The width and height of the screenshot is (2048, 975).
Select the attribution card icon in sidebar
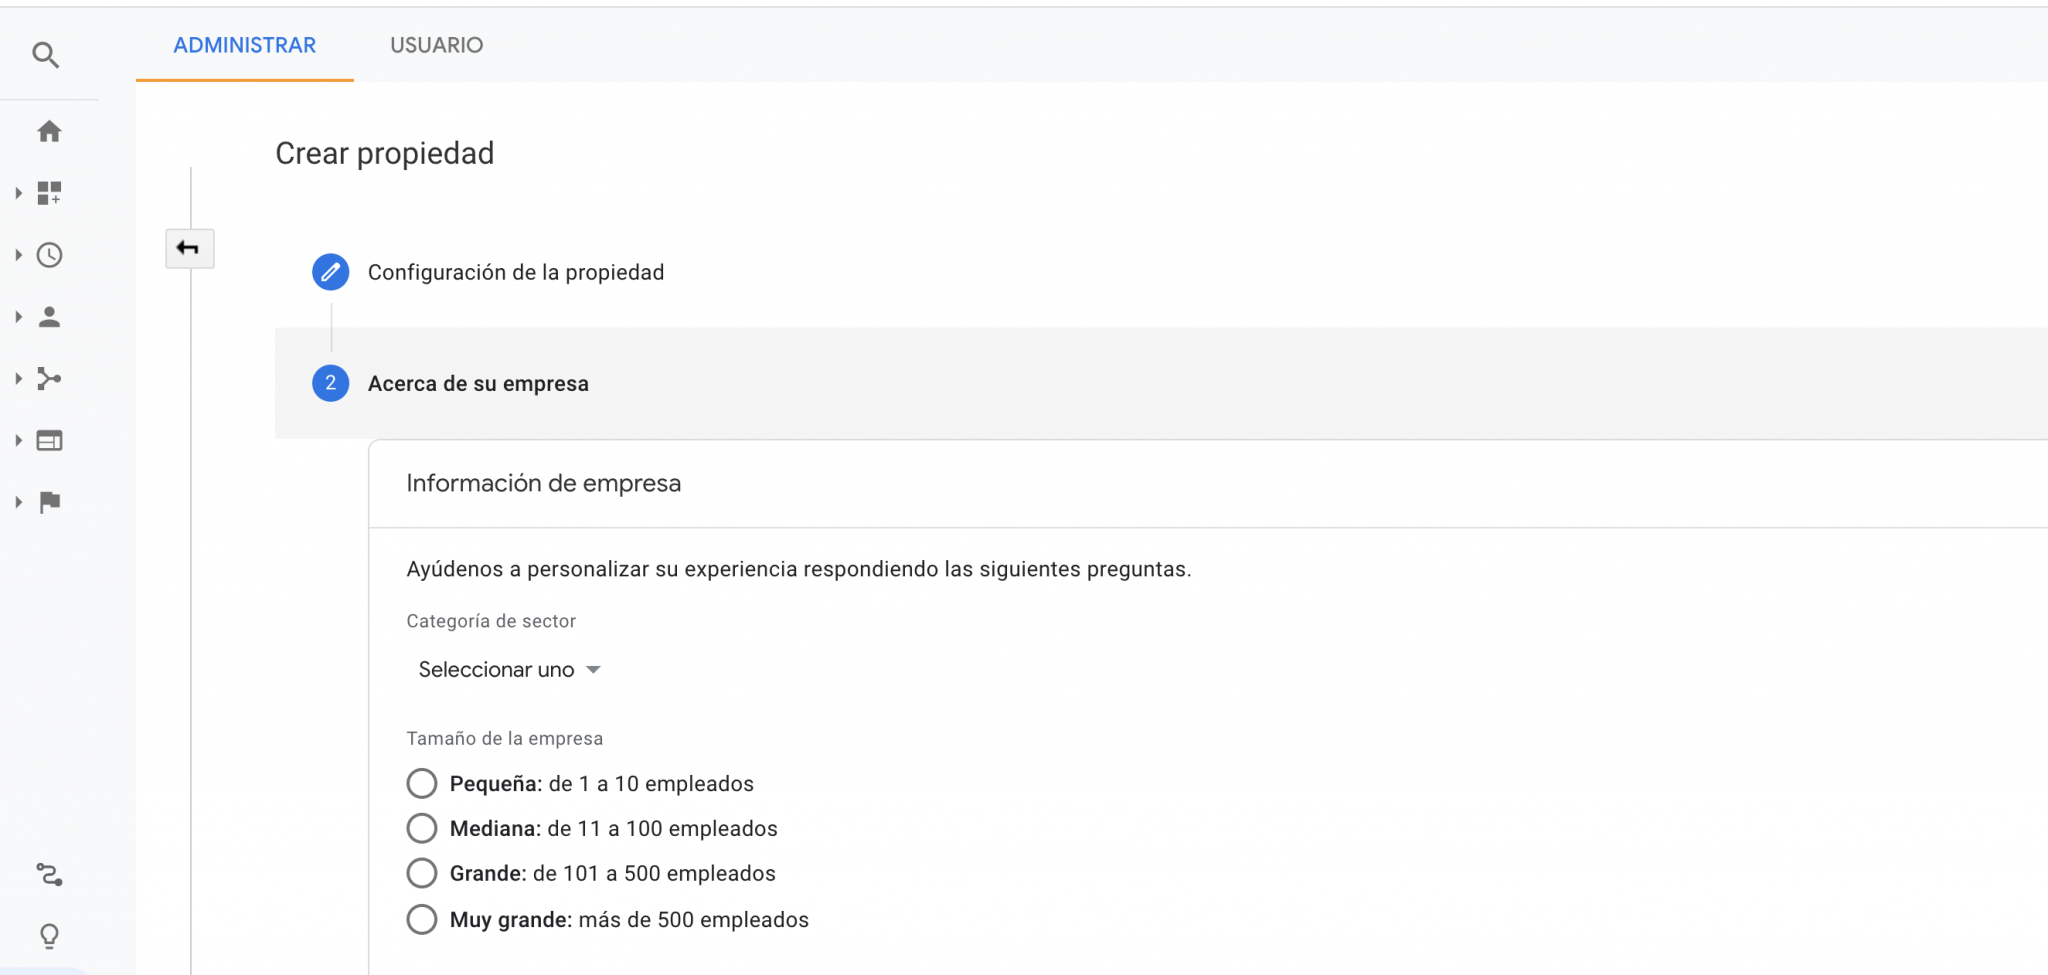[49, 440]
